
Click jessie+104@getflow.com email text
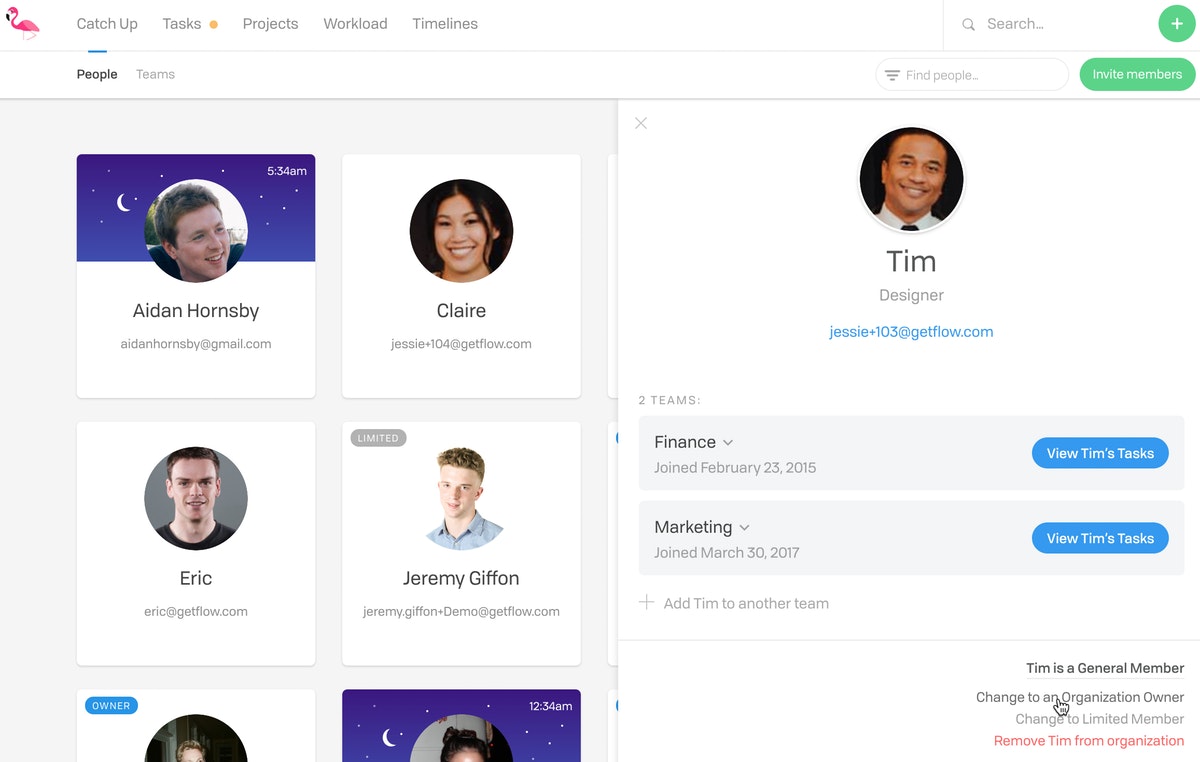pos(461,343)
